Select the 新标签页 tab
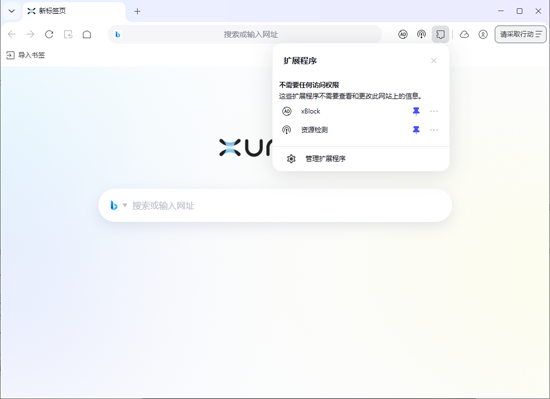The image size is (550, 399). (x=74, y=11)
